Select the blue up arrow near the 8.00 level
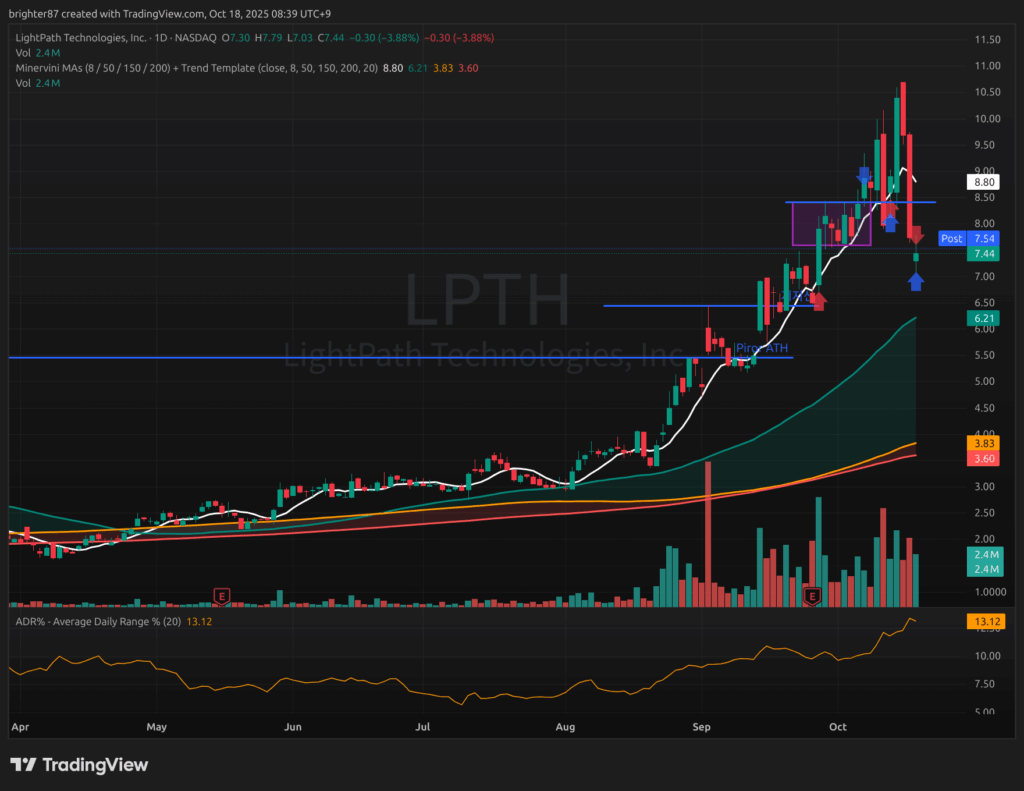 pyautogui.click(x=889, y=222)
